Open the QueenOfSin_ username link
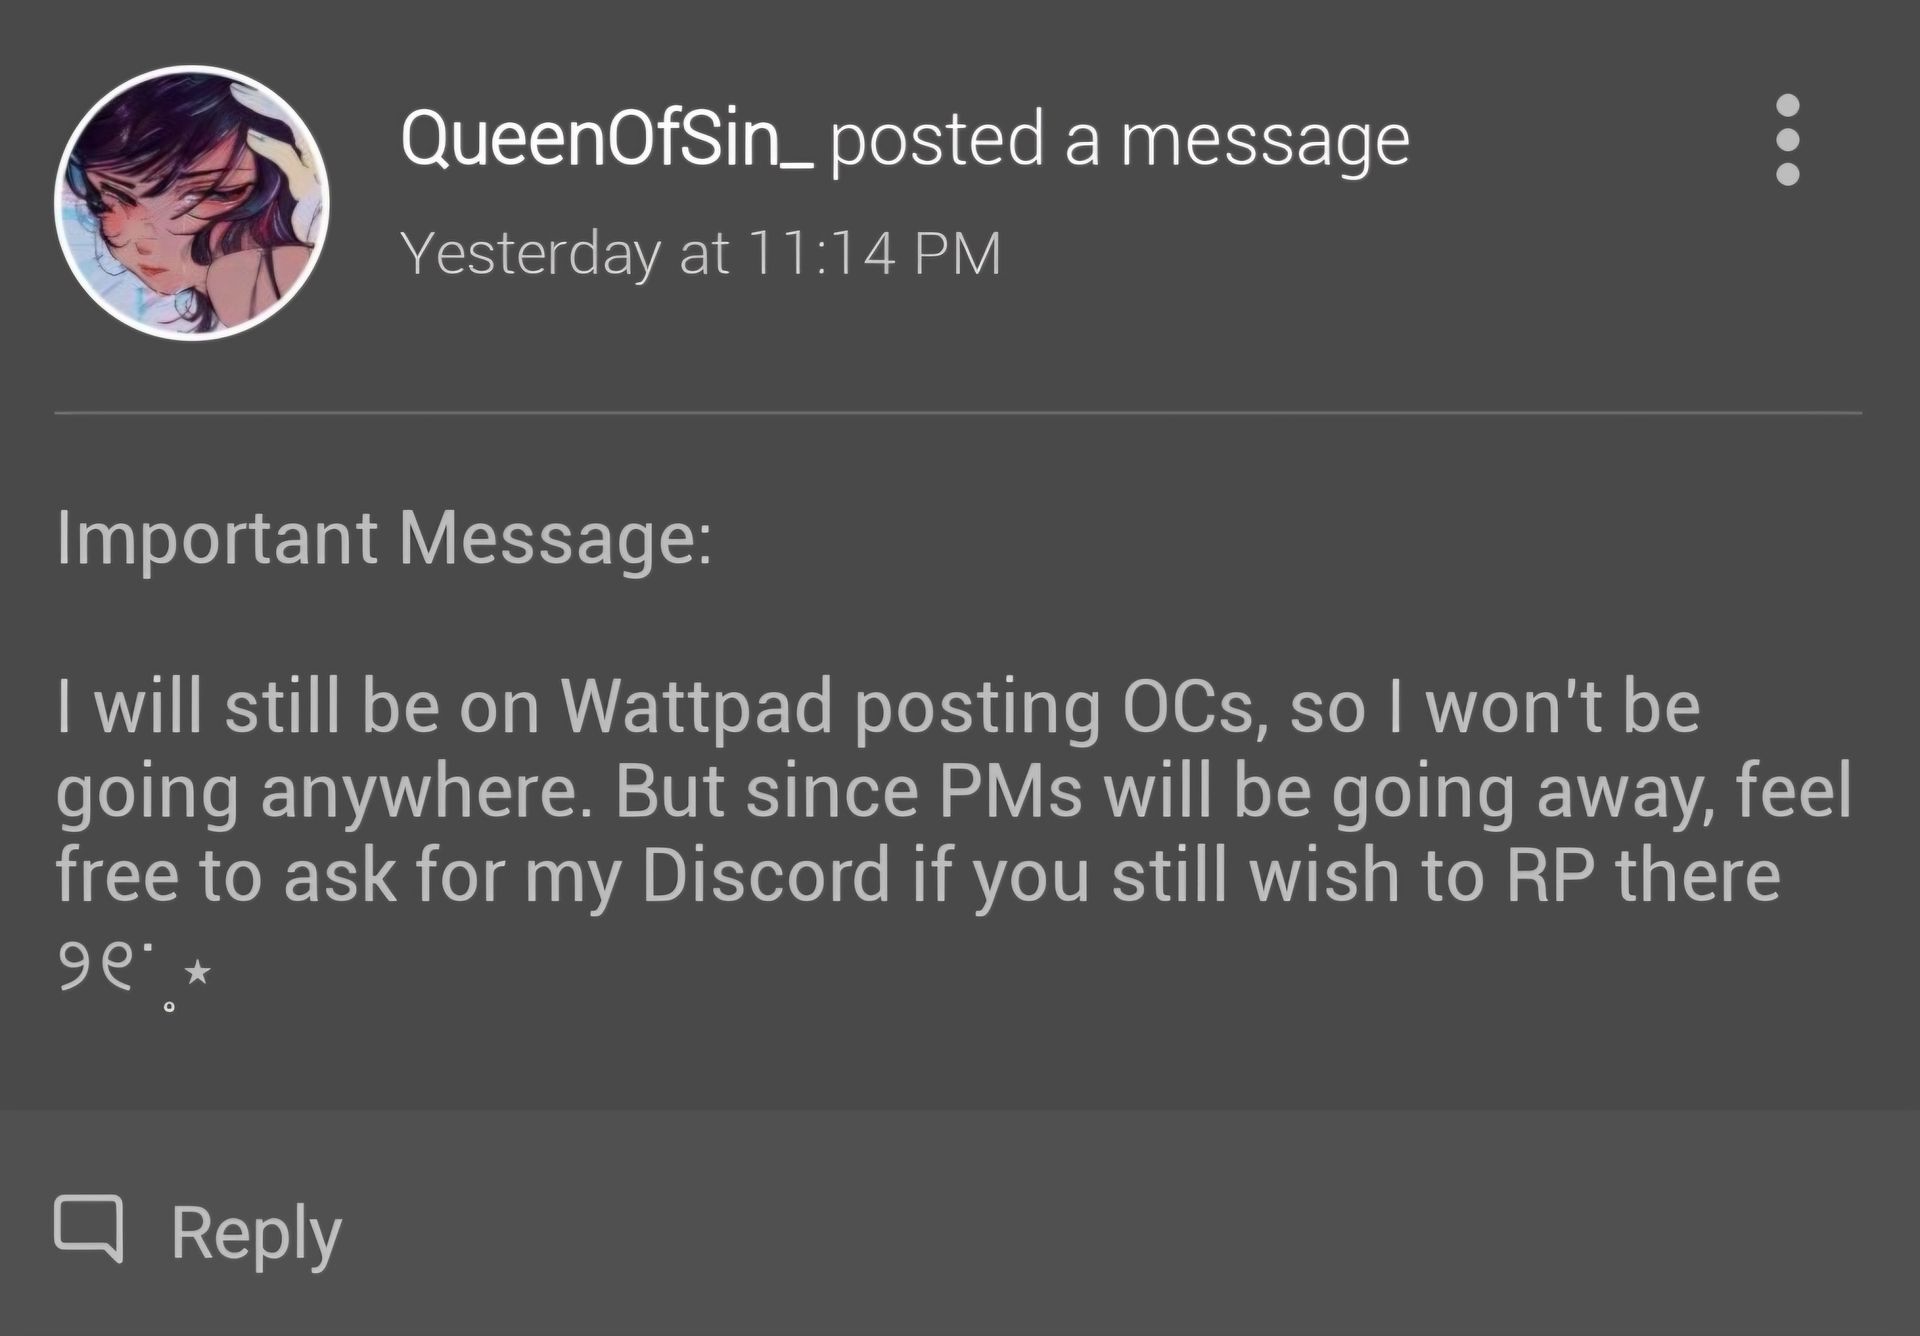 pos(606,139)
